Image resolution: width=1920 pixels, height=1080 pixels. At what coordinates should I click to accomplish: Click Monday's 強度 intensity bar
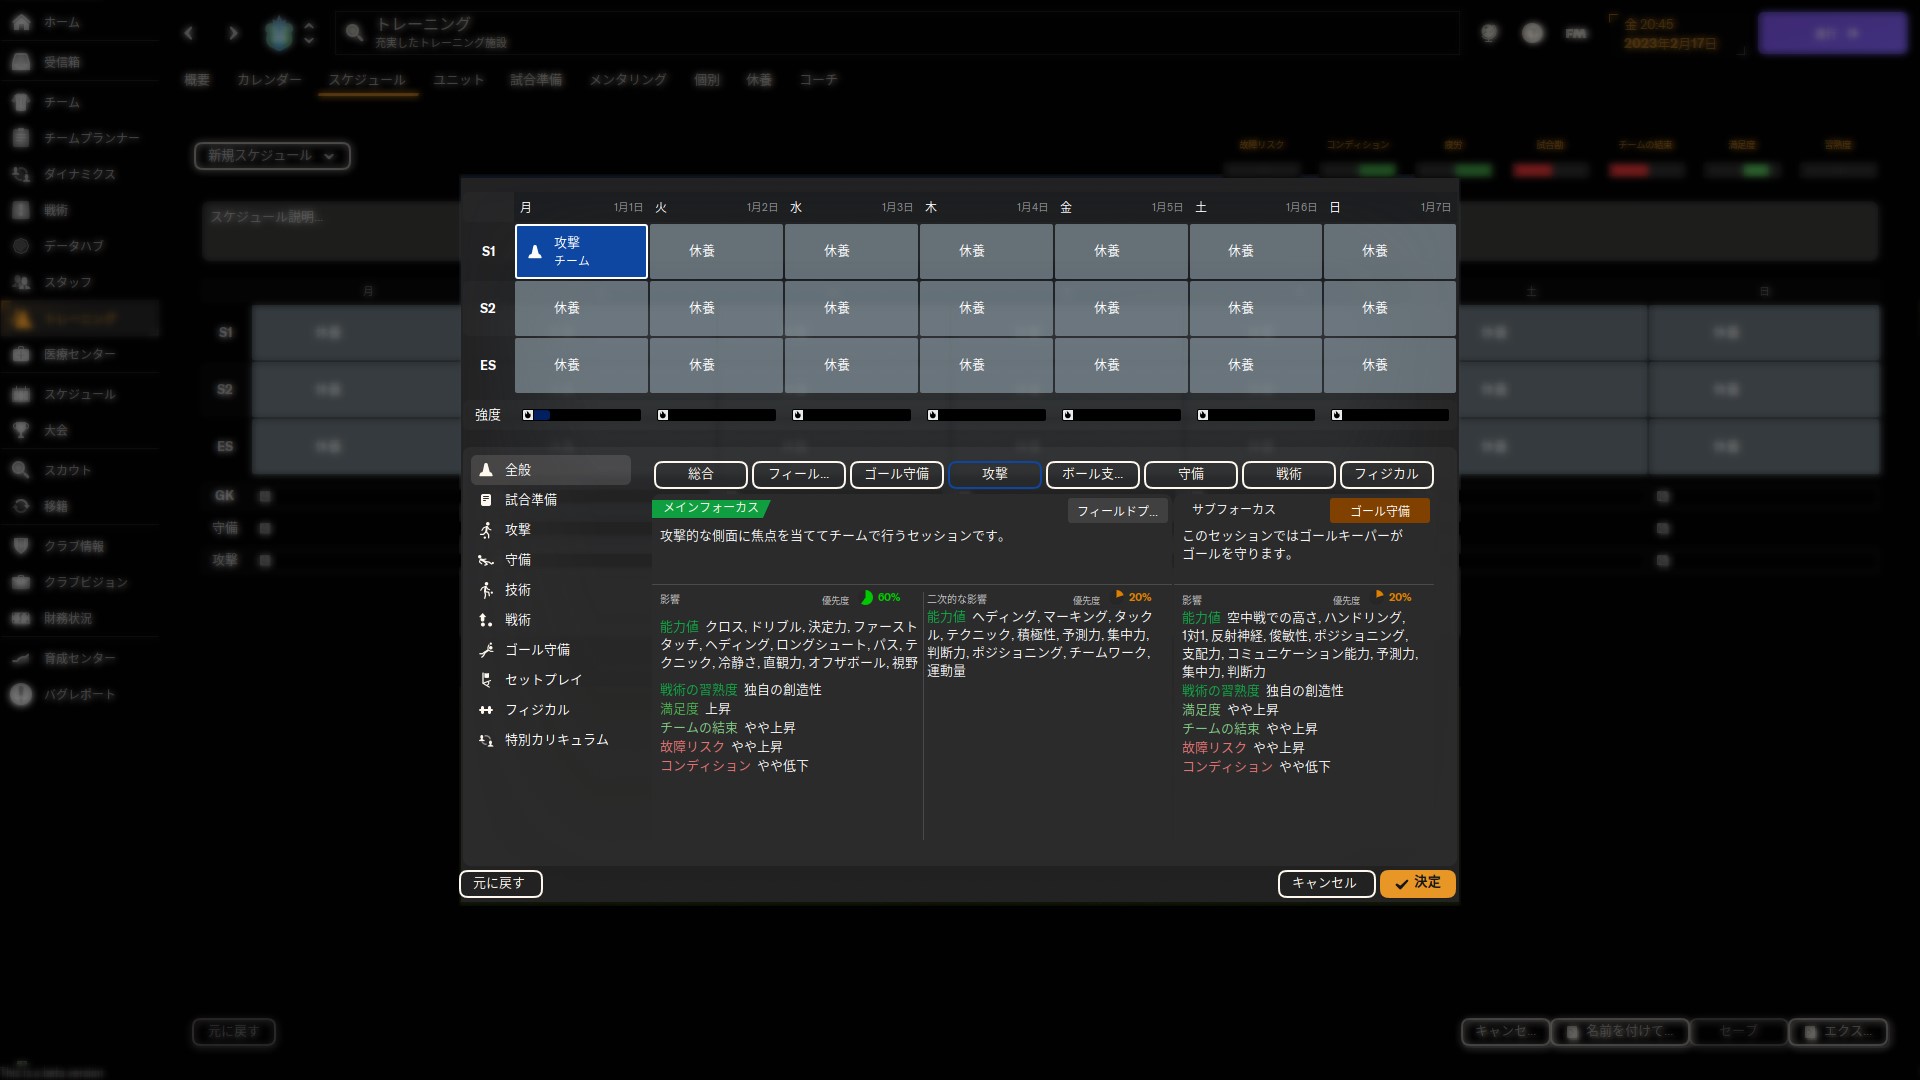pyautogui.click(x=582, y=415)
